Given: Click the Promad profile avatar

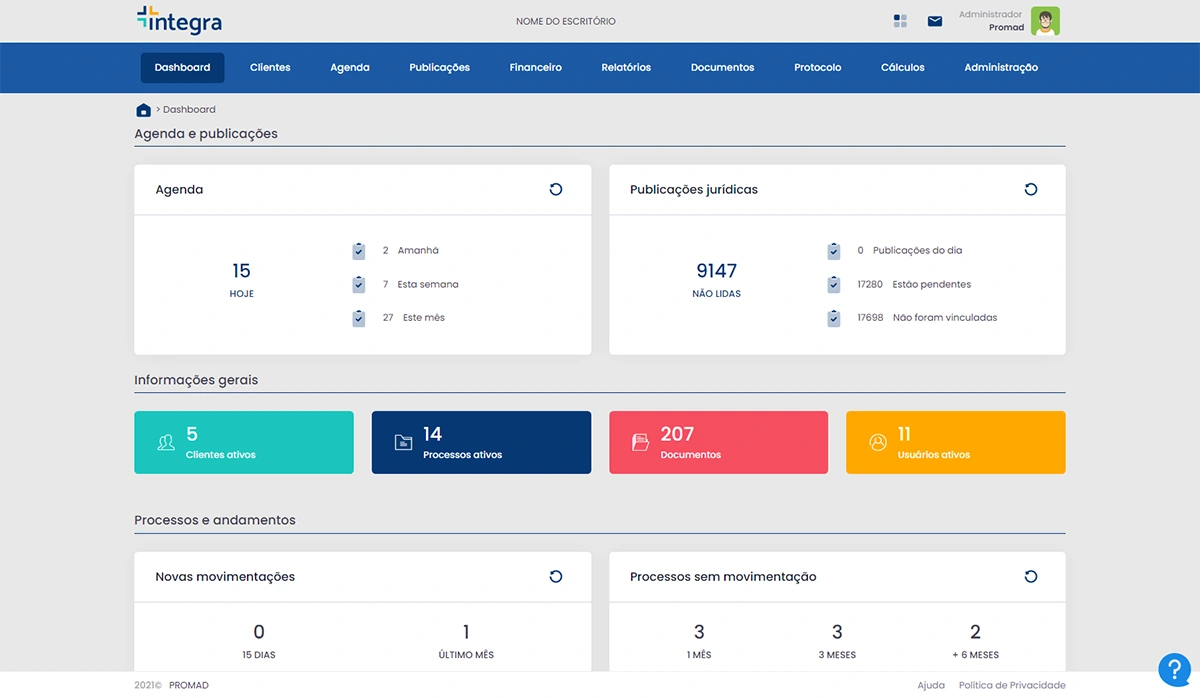Looking at the screenshot, I should pos(1044,20).
